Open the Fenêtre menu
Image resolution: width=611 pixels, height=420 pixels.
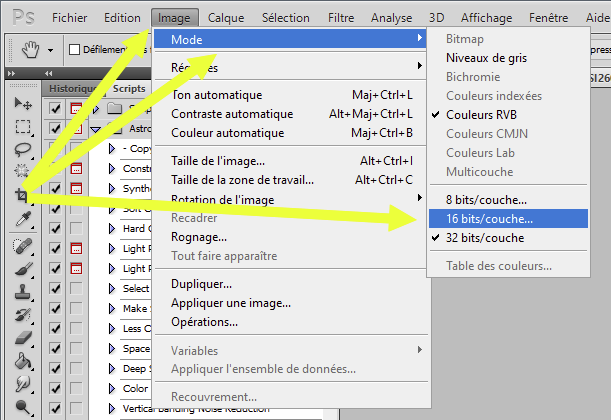(x=548, y=18)
